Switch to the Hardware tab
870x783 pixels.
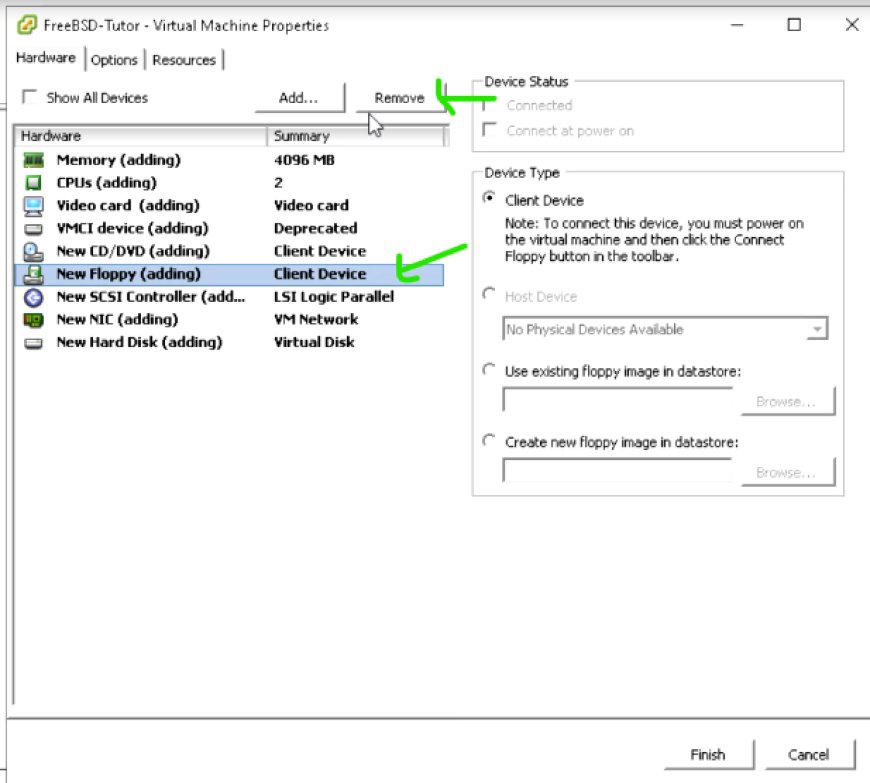45,58
